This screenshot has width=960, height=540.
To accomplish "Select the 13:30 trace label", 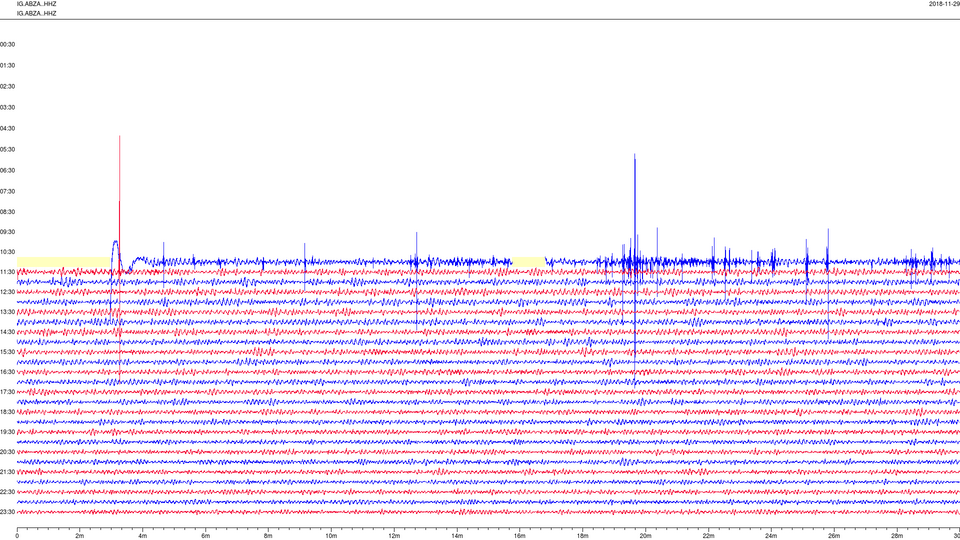I will point(7,312).
